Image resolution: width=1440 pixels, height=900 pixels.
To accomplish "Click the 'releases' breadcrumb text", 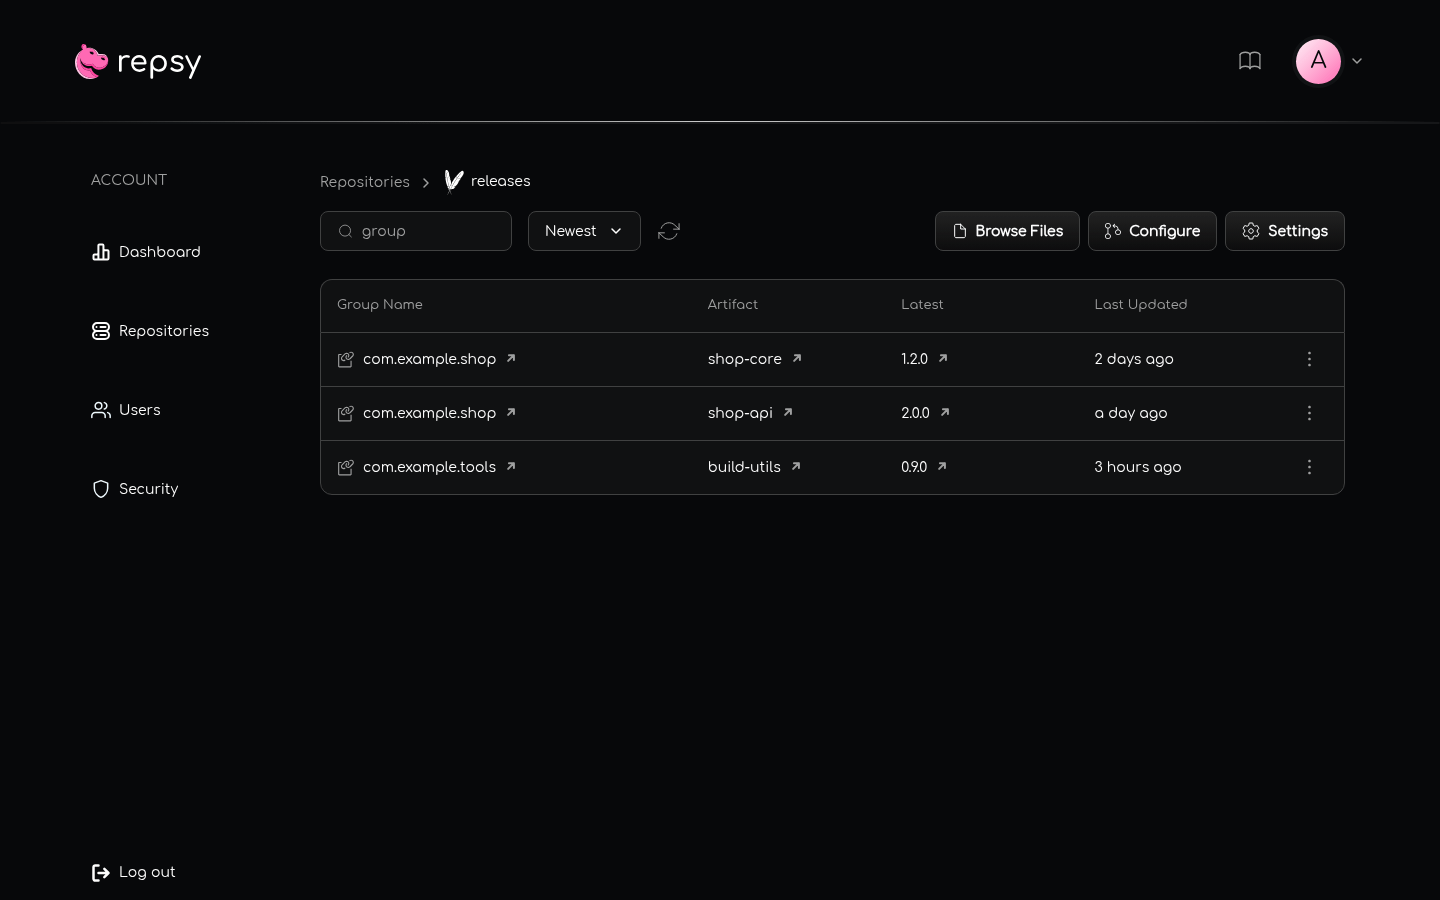I will pos(501,181).
